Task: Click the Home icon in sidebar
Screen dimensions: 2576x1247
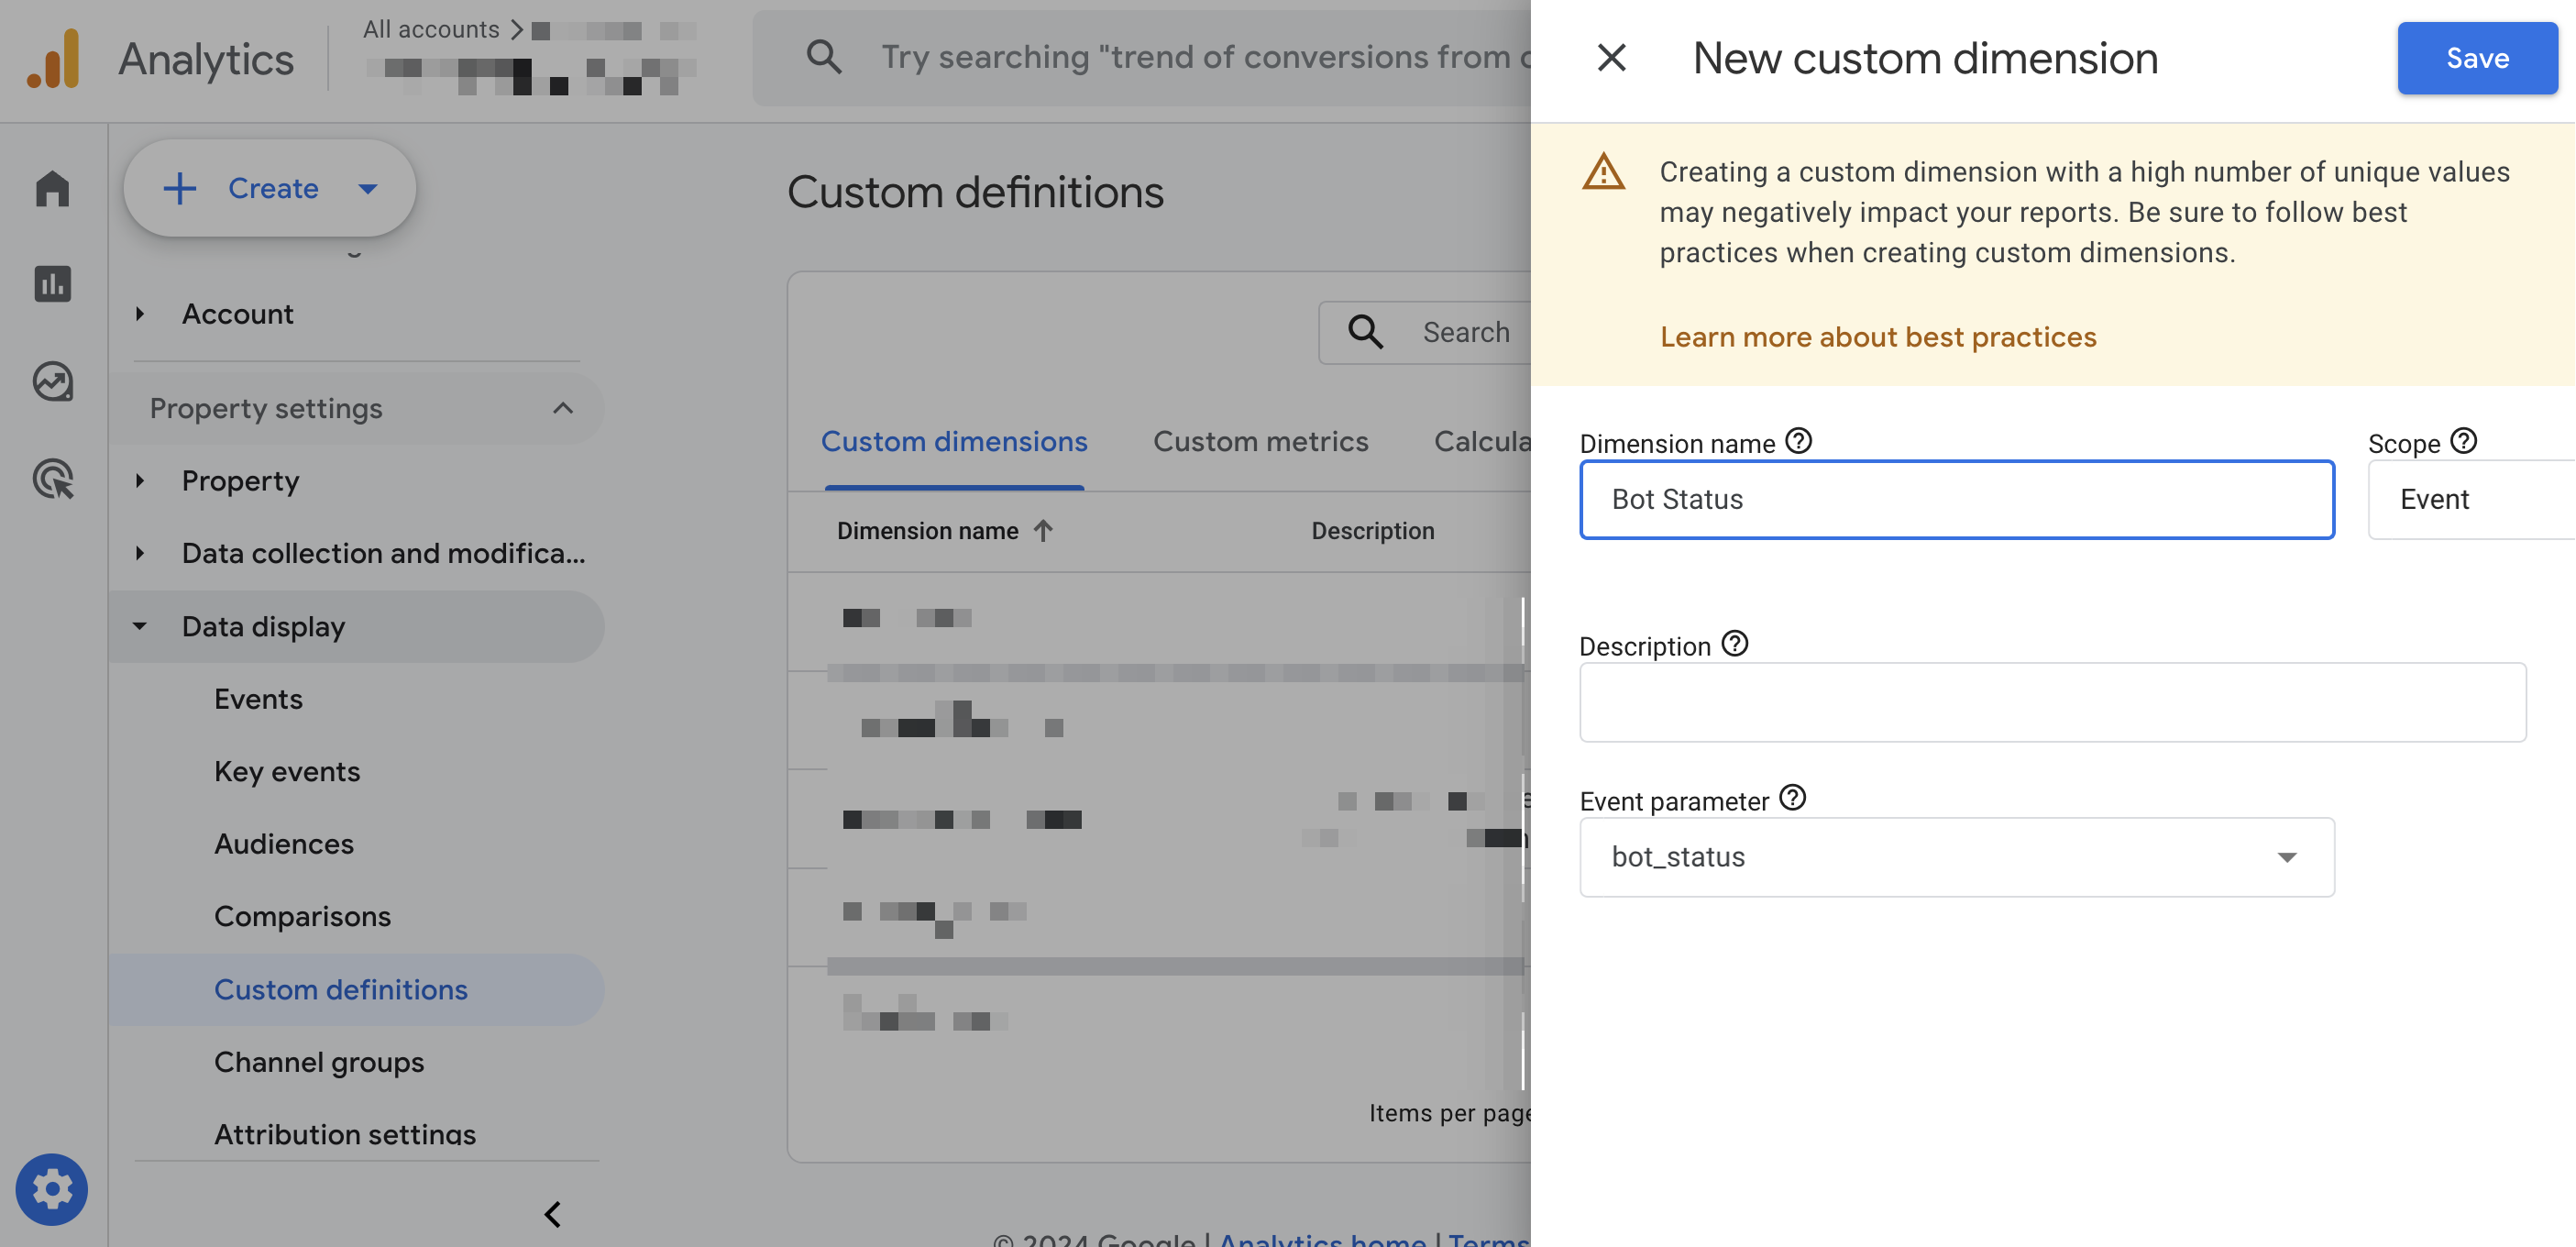Action: tap(52, 188)
